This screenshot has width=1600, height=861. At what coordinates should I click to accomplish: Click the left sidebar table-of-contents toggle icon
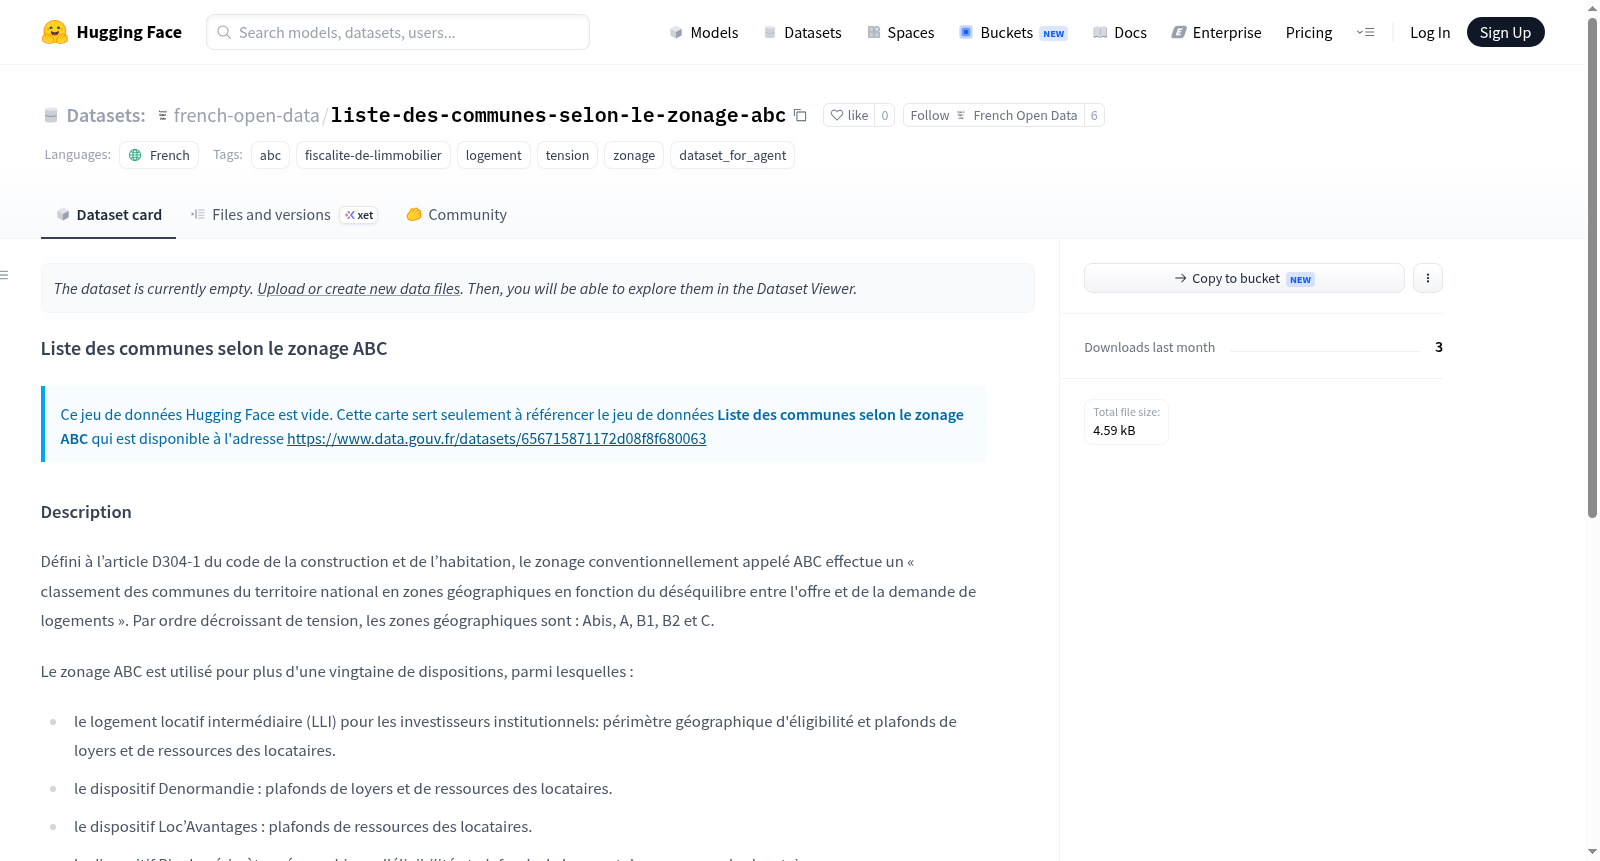[4, 274]
